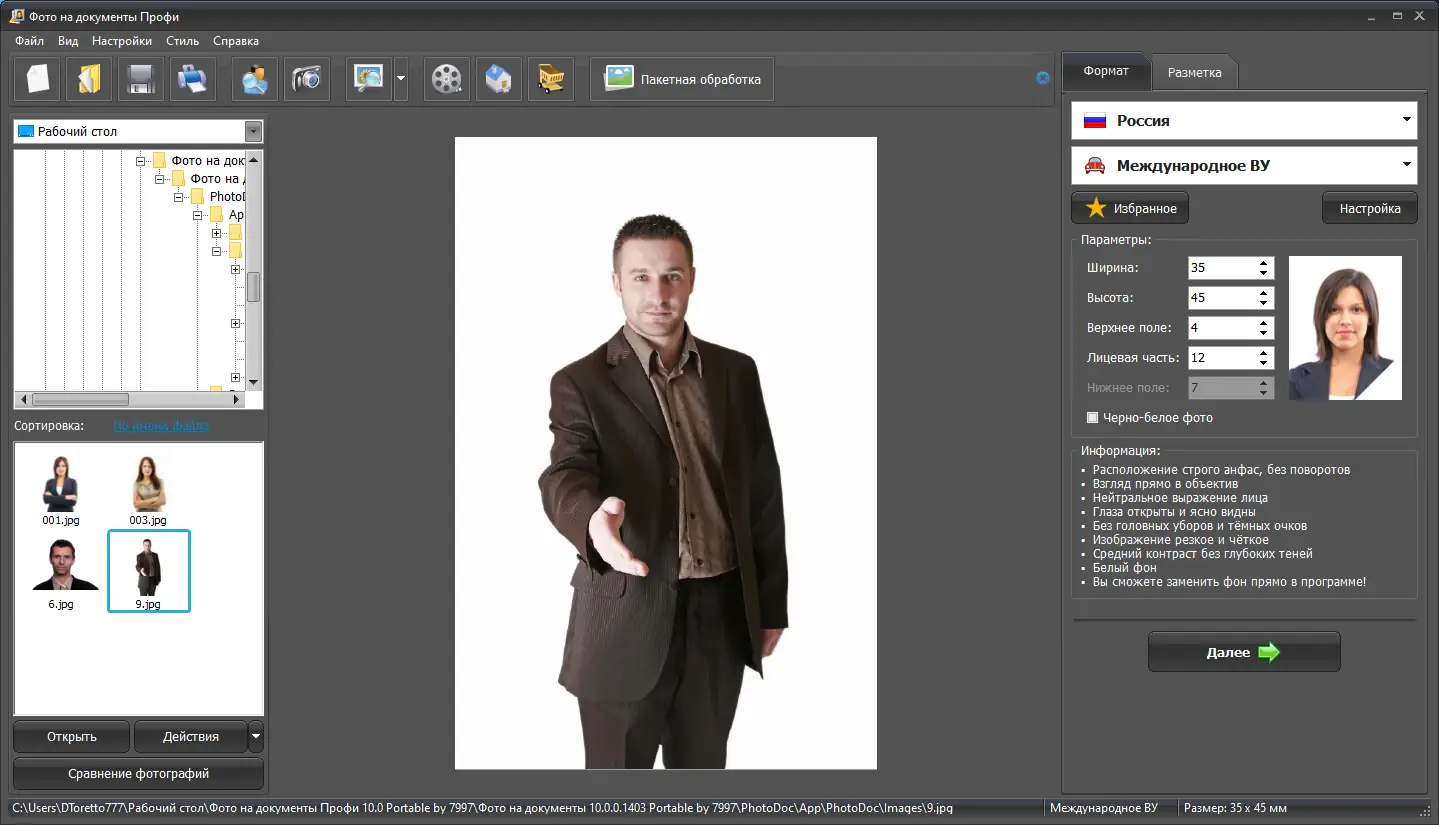The width and height of the screenshot is (1439, 825).
Task: Decrease the Лицевая часть value
Action: coord(1264,363)
